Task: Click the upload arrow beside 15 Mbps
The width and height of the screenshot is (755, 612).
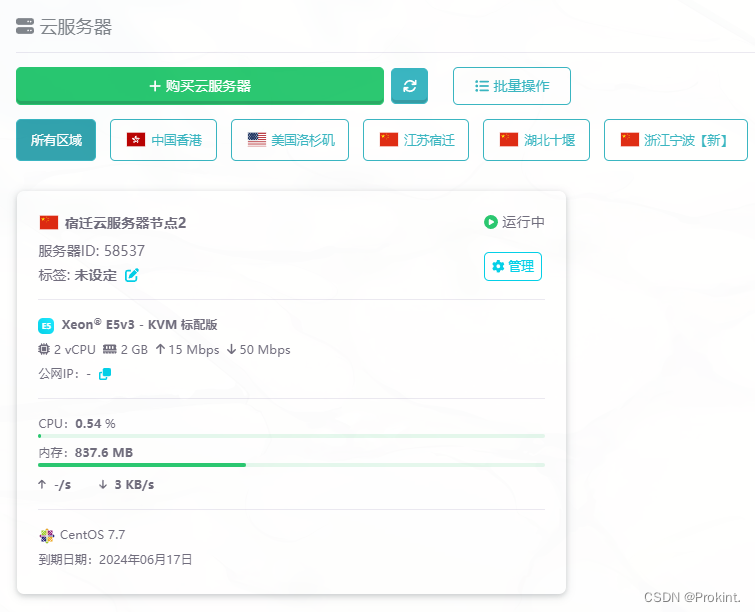Action: coord(160,349)
